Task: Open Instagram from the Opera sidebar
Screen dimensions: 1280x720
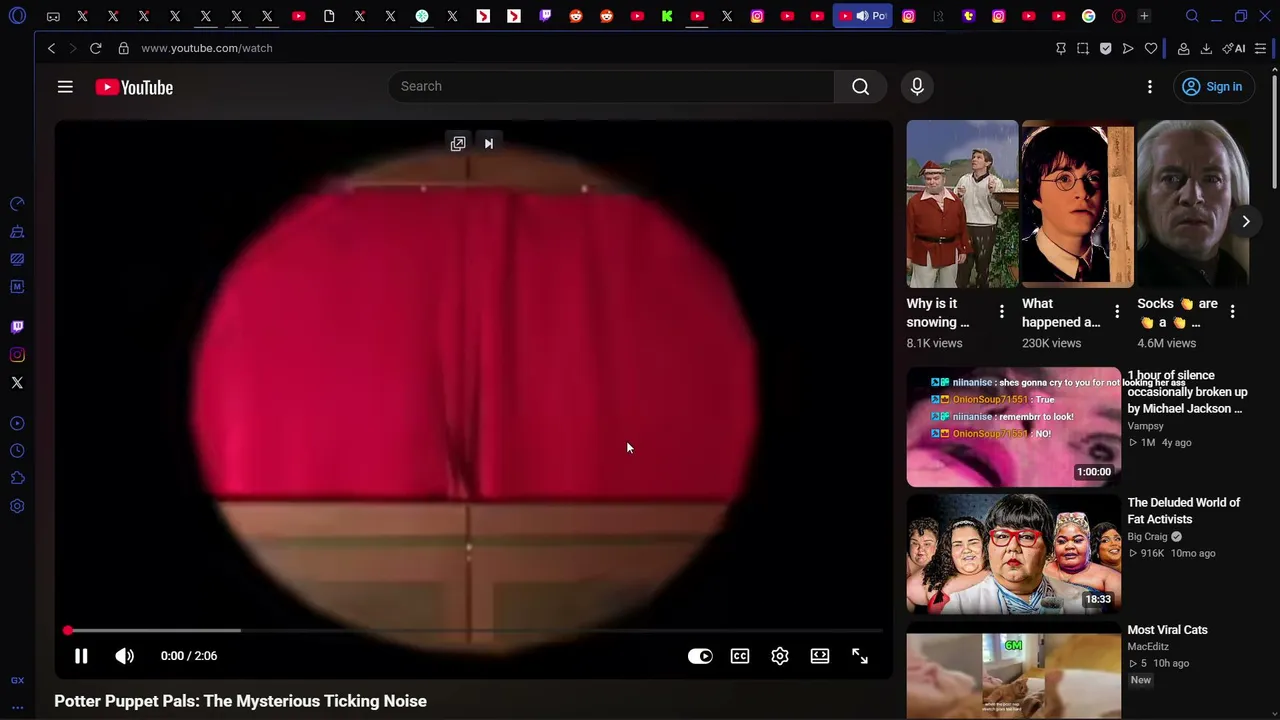Action: point(17,355)
